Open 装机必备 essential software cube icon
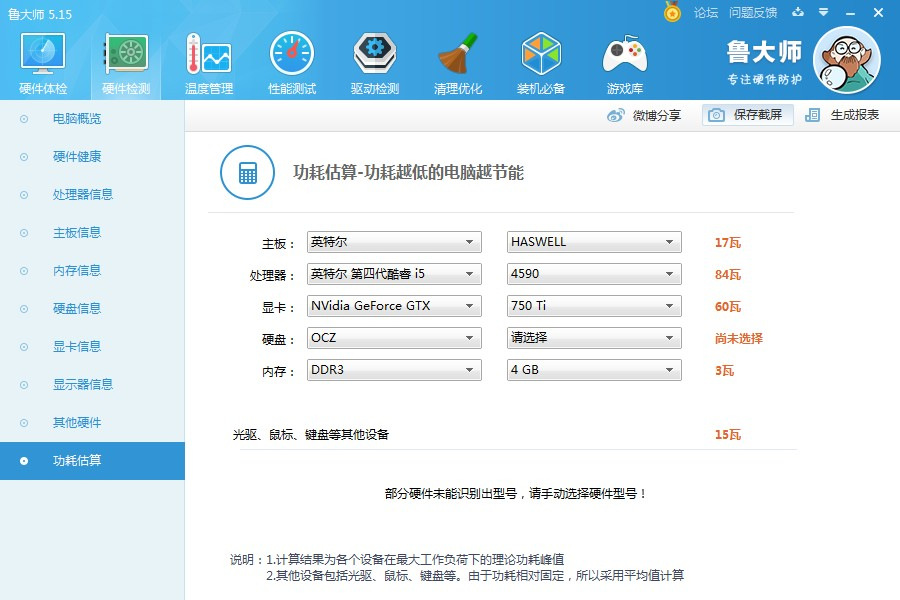Image resolution: width=900 pixels, height=600 pixels. [x=541, y=54]
